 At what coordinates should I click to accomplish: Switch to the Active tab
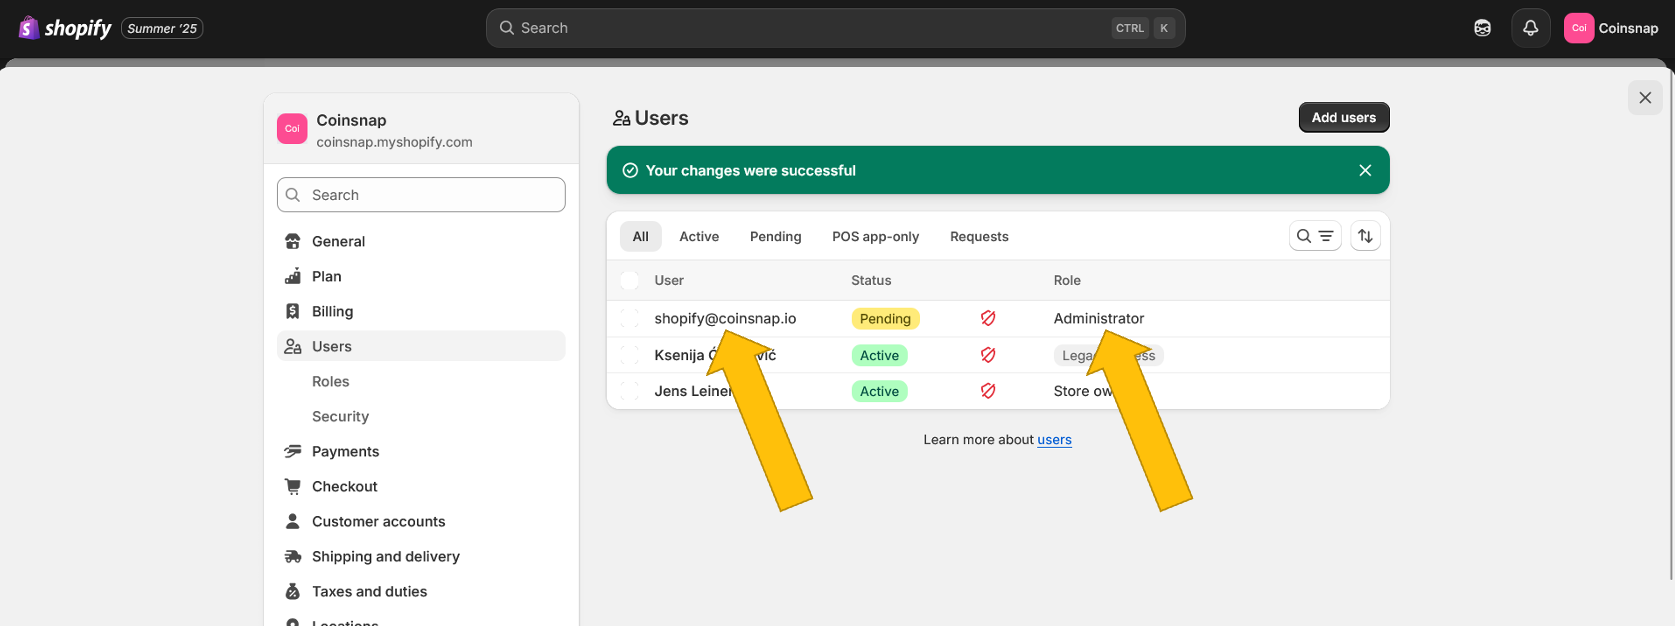click(699, 236)
